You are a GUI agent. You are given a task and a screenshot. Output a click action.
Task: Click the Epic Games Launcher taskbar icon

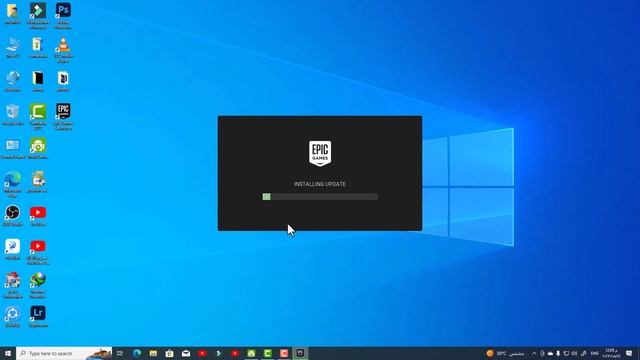(x=300, y=353)
